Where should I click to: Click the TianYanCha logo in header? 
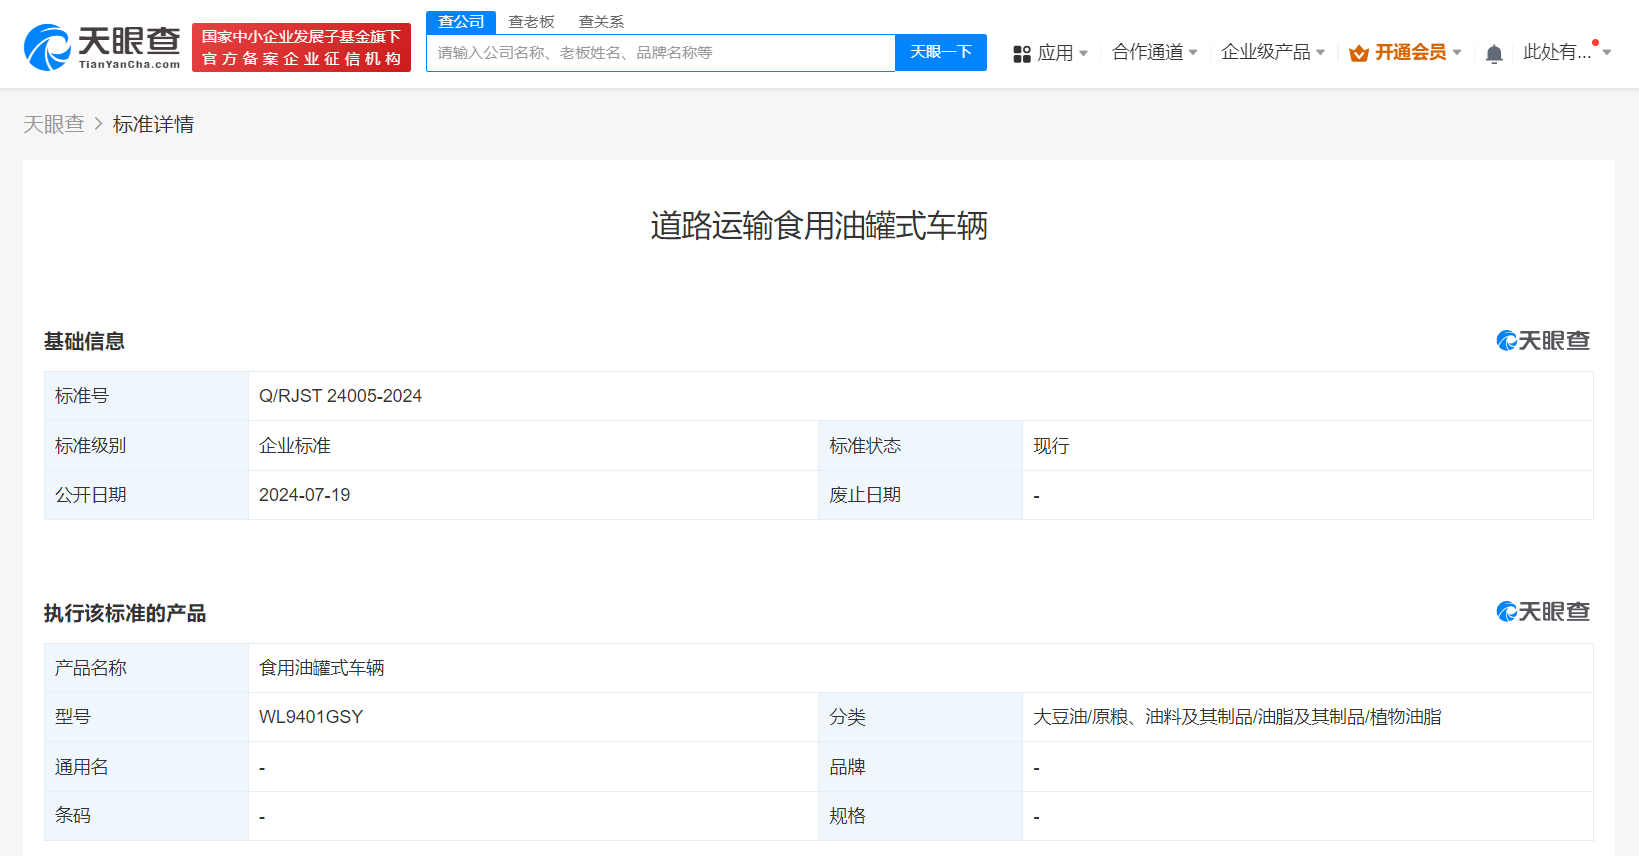click(x=102, y=47)
